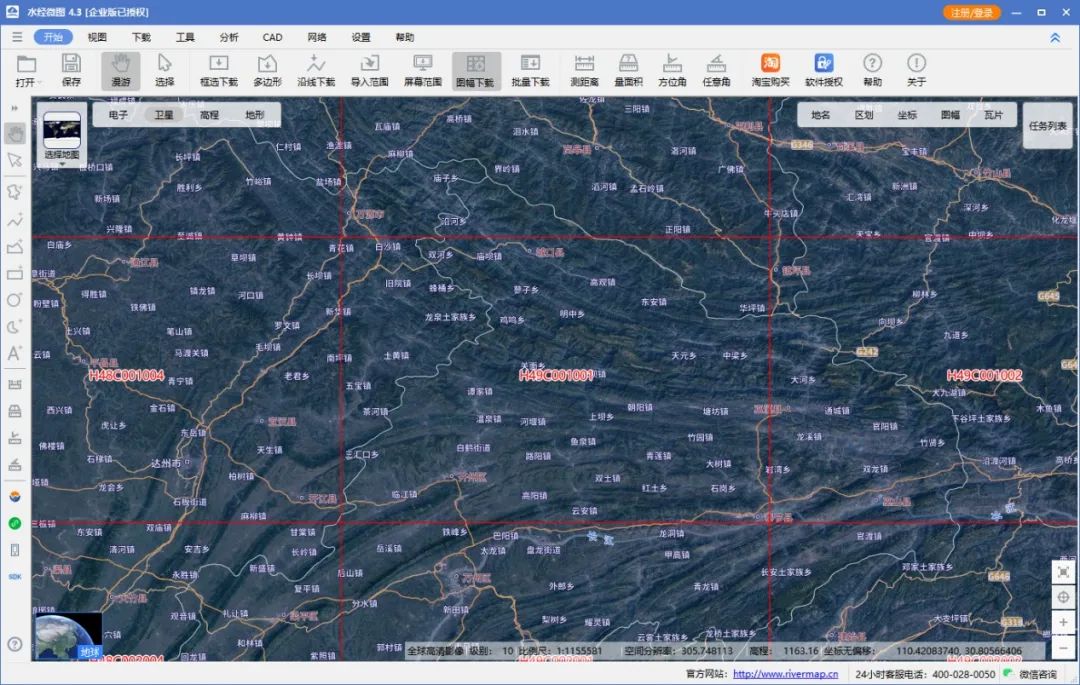
Task: Toggle 地名 place-name overlay
Action: (820, 115)
